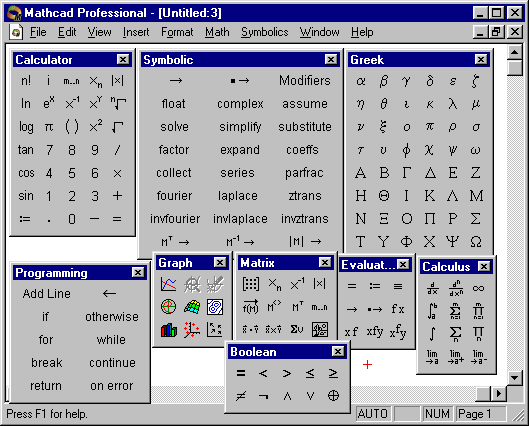
Task: Click the Page 1 status bar indicator
Action: click(x=481, y=414)
